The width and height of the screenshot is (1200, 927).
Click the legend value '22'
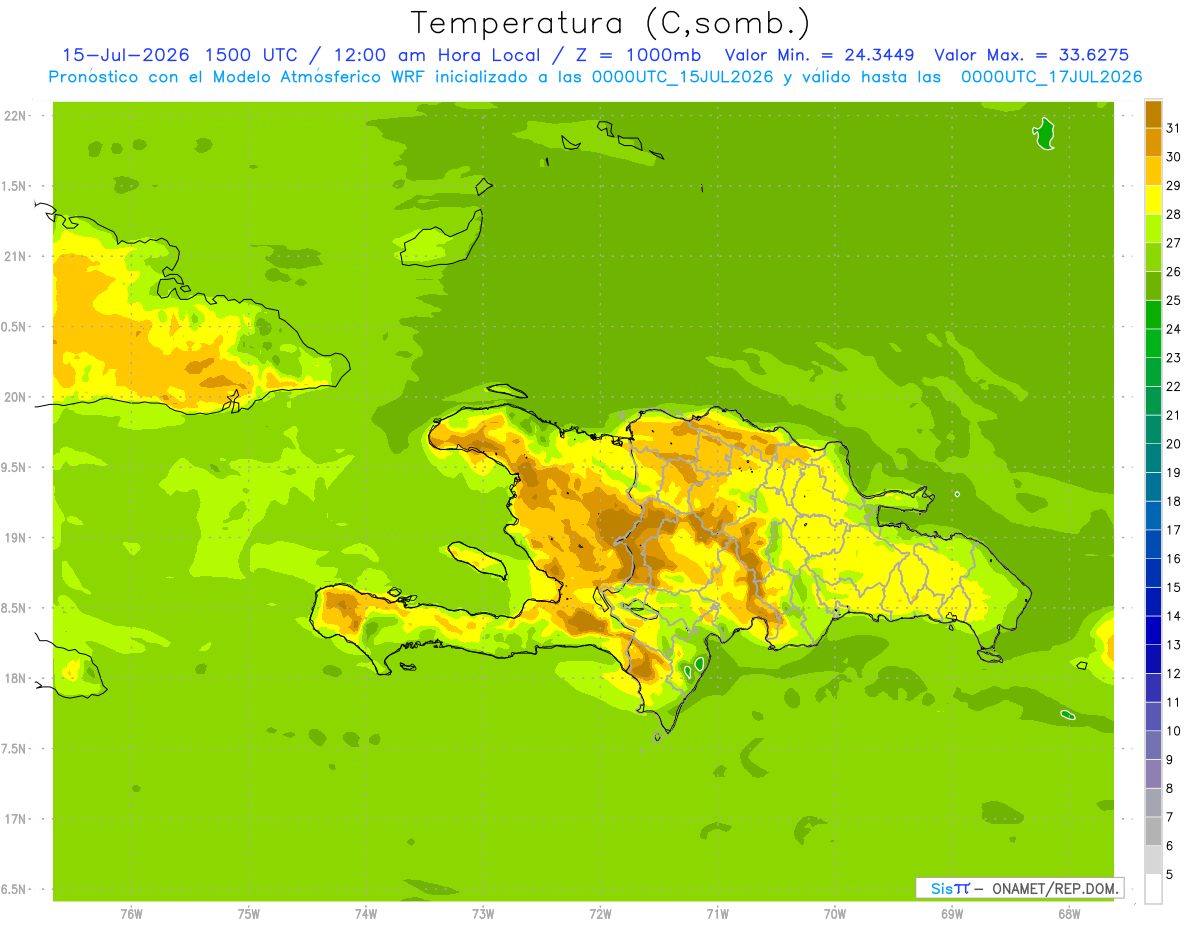click(1174, 386)
